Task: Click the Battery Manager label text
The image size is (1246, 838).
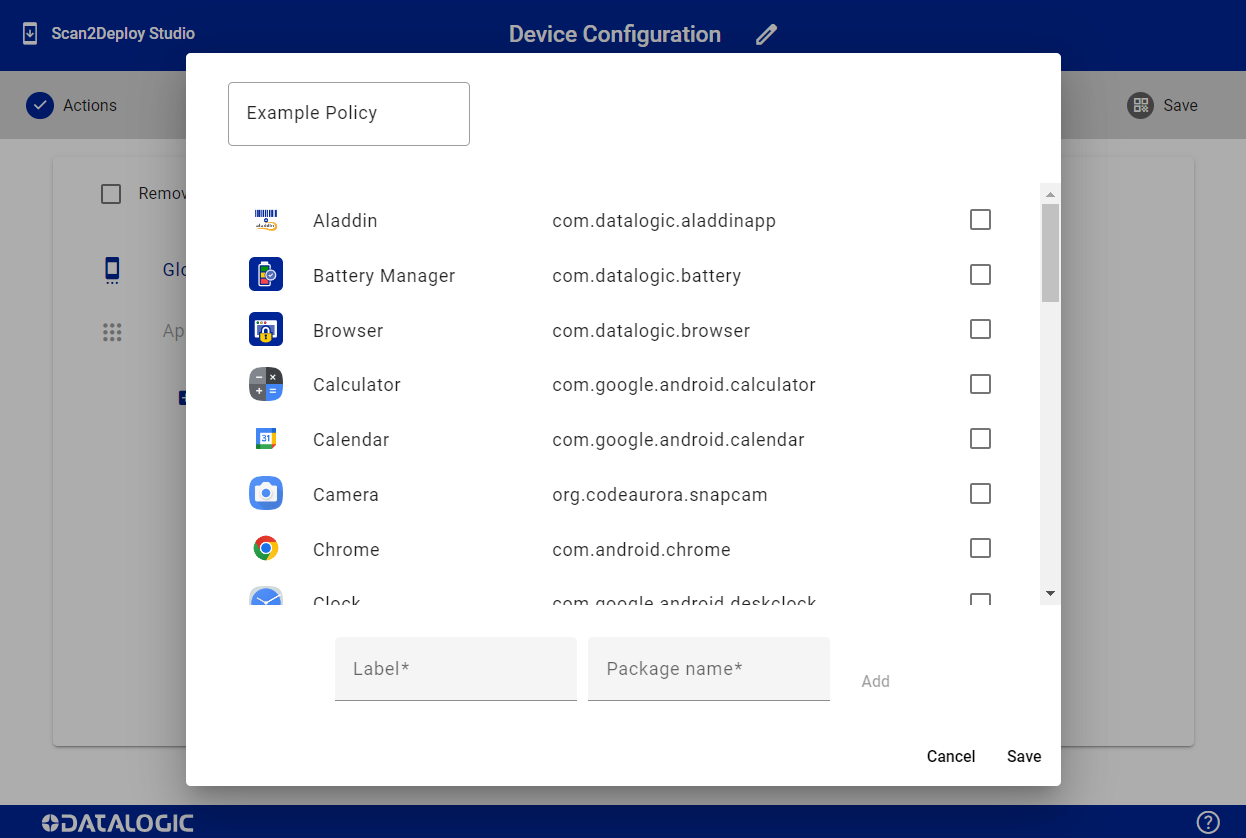Action: pos(384,276)
